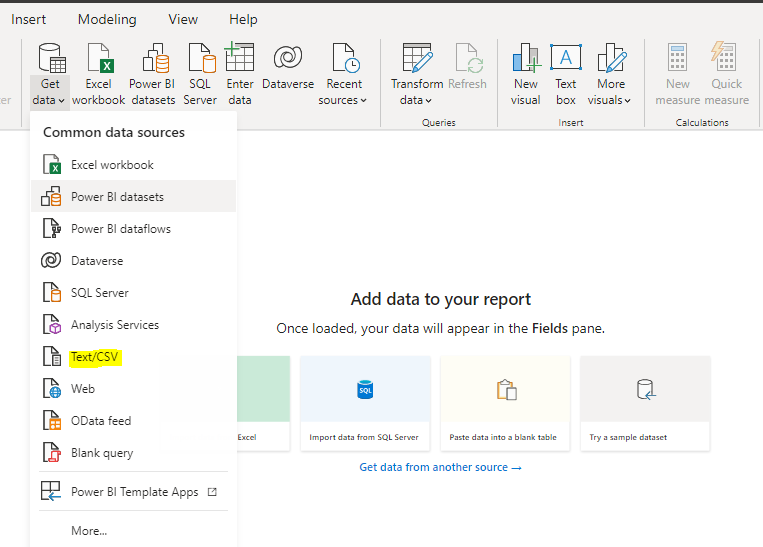763x547 pixels.
Task: Click the Excel workbook menu item icon
Action: click(52, 164)
